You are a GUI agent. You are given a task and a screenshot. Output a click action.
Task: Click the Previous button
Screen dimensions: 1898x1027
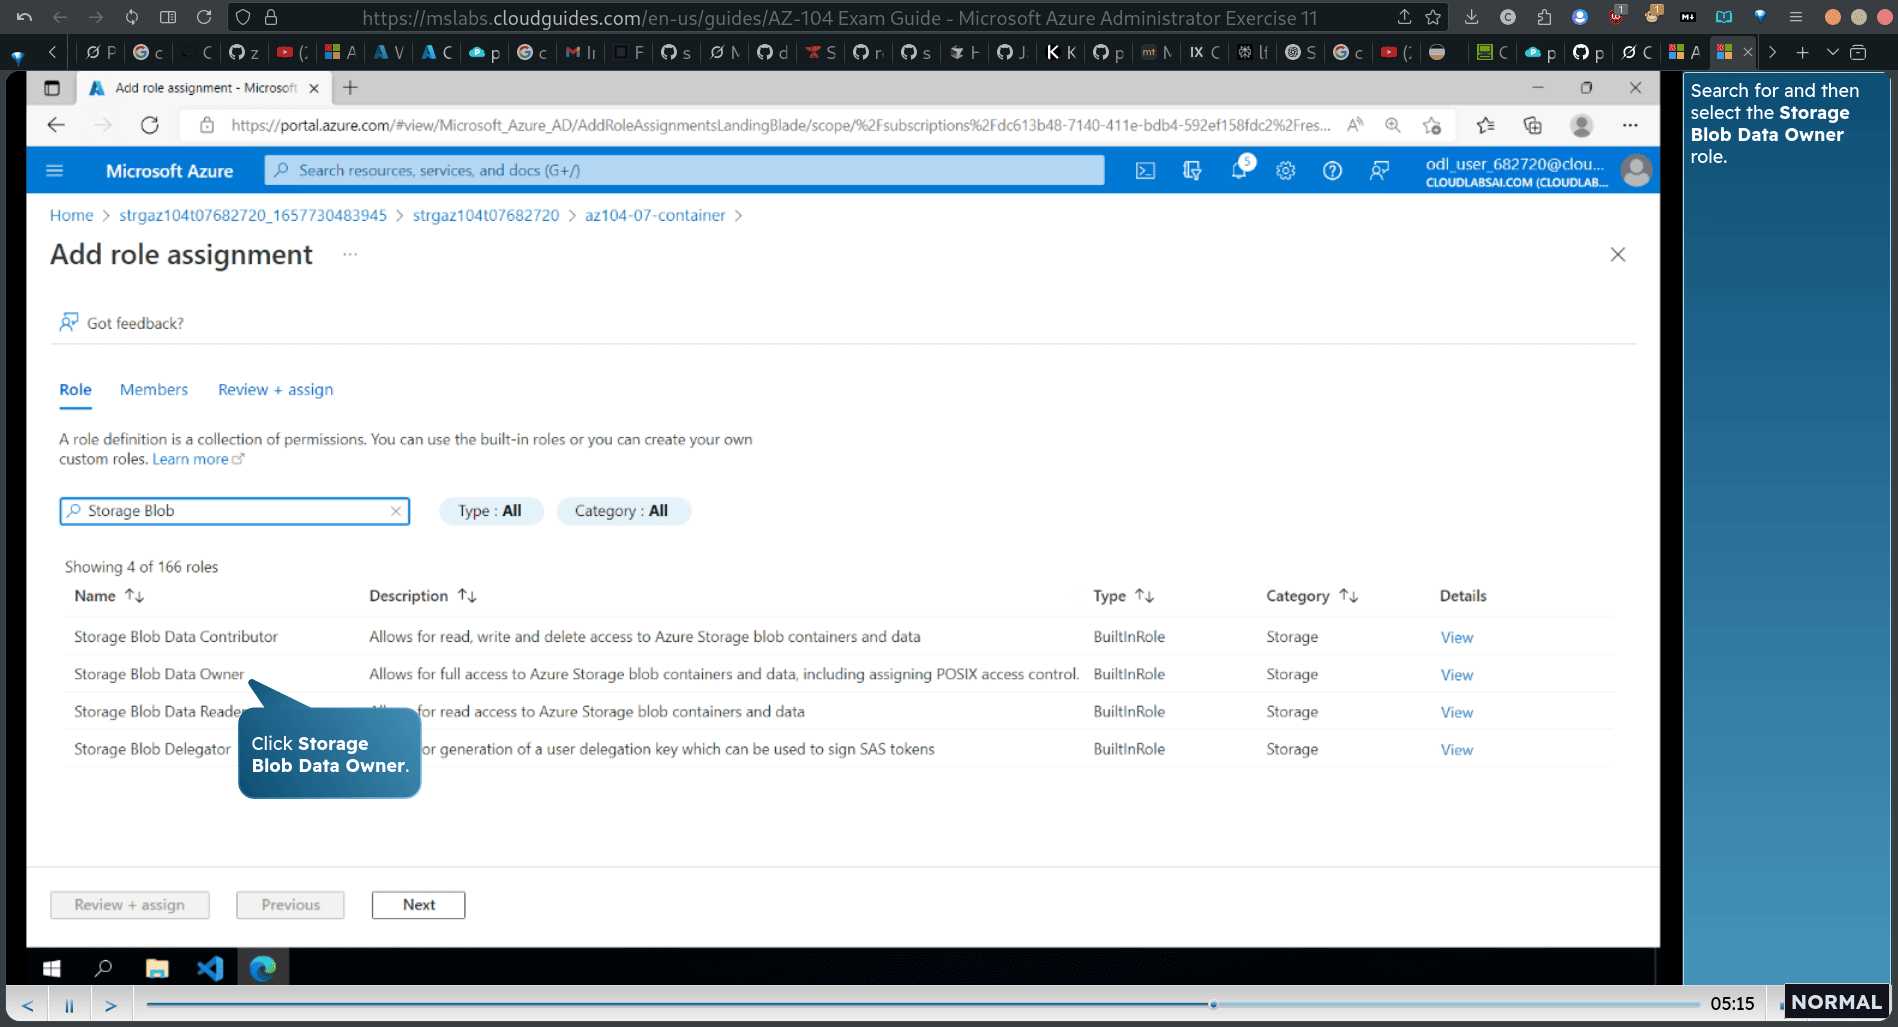290,905
